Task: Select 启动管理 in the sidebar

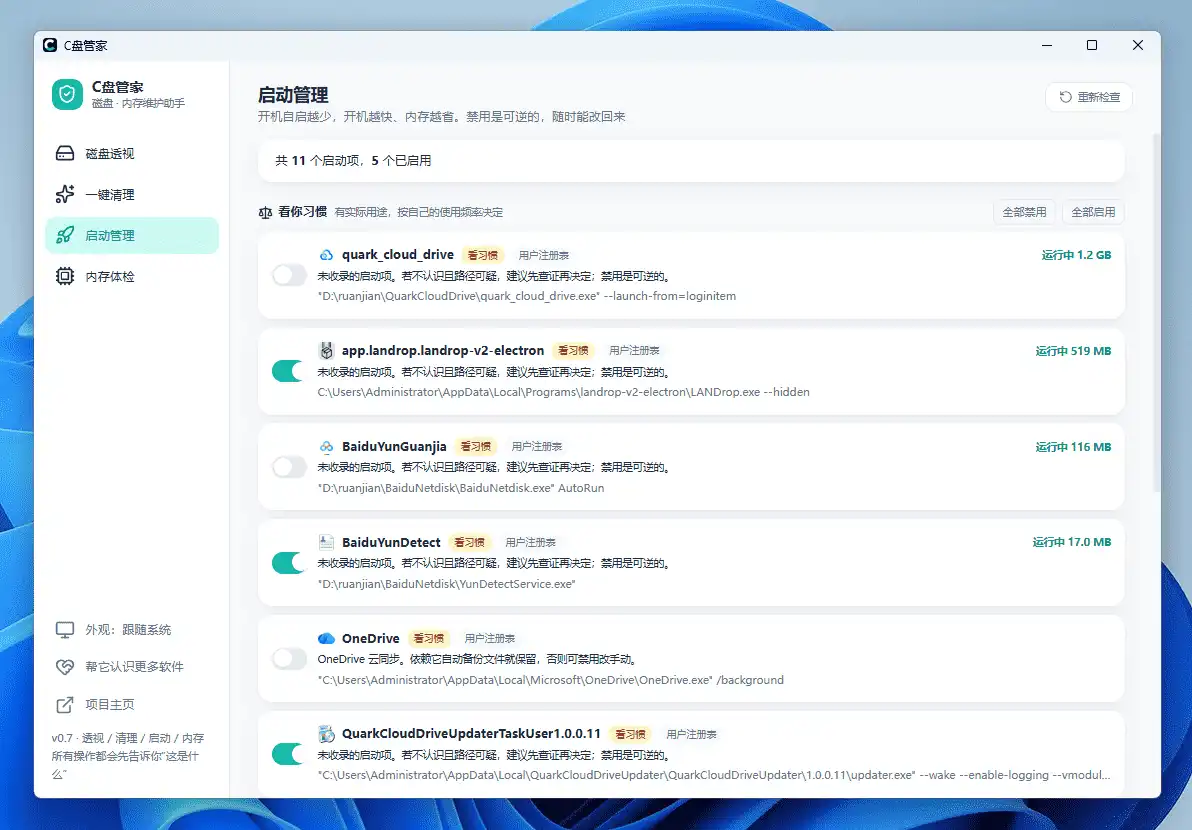Action: [132, 236]
